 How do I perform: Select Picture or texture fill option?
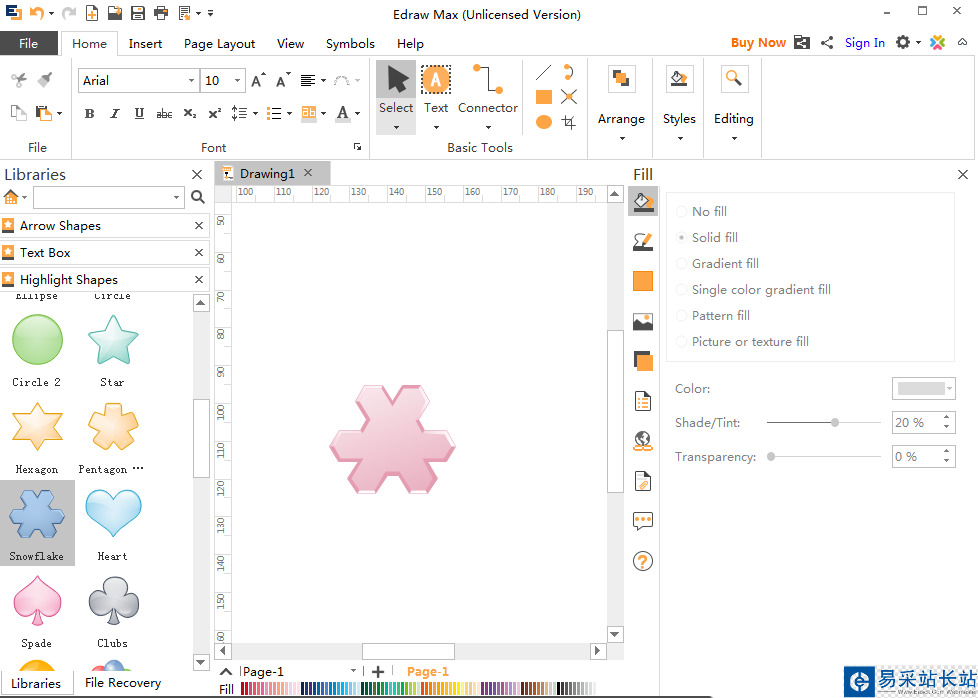tap(682, 342)
